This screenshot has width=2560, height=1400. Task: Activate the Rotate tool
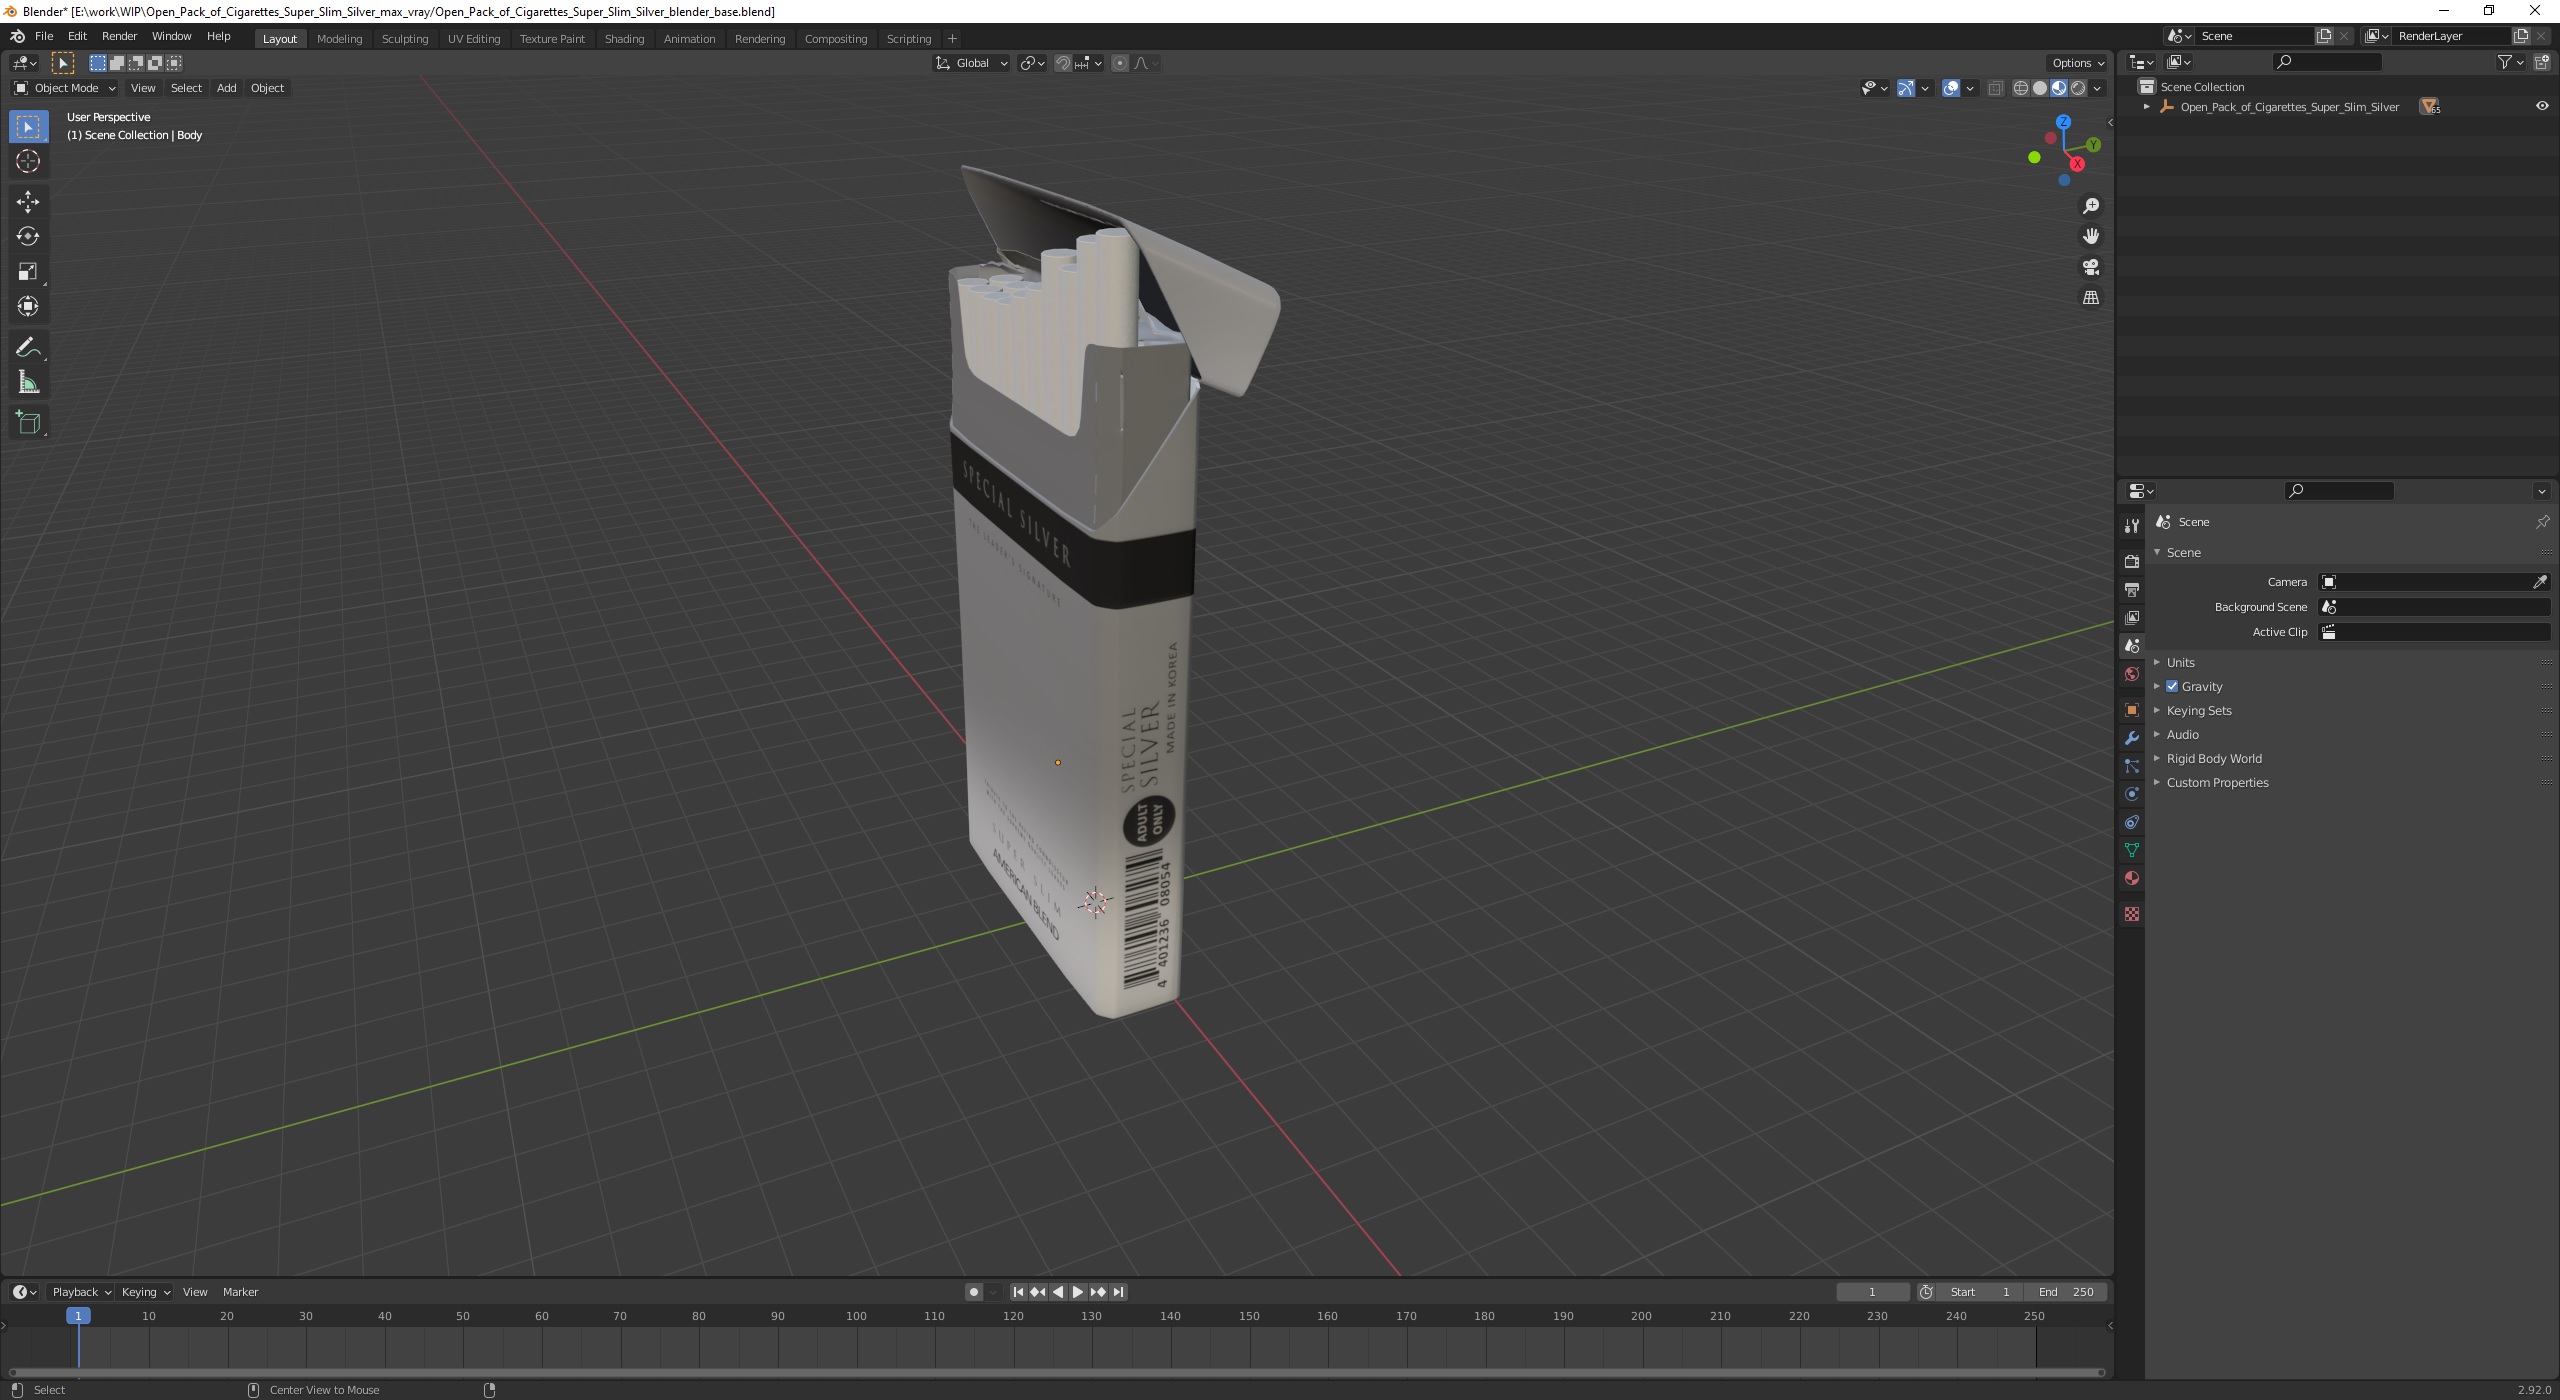click(x=28, y=237)
